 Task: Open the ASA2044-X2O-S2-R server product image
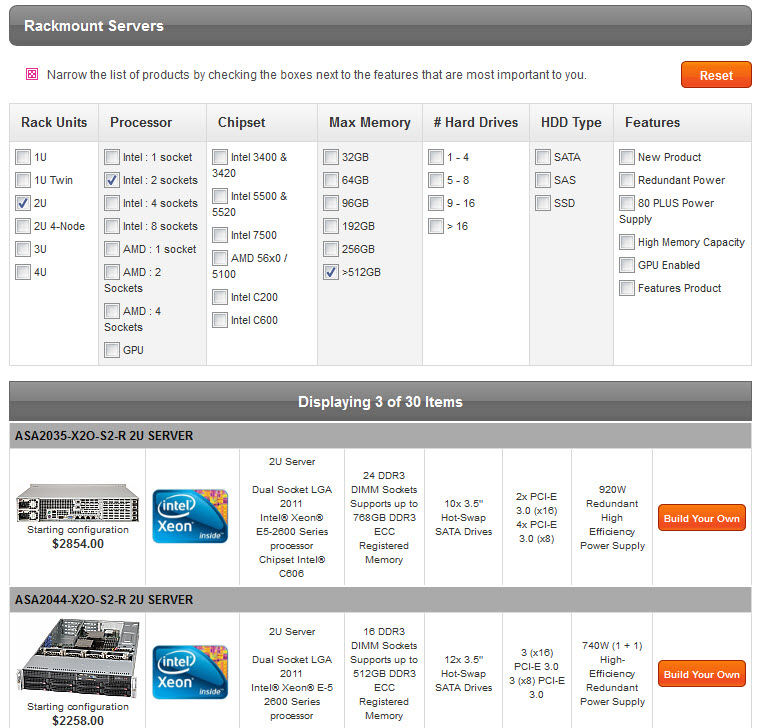coord(77,657)
